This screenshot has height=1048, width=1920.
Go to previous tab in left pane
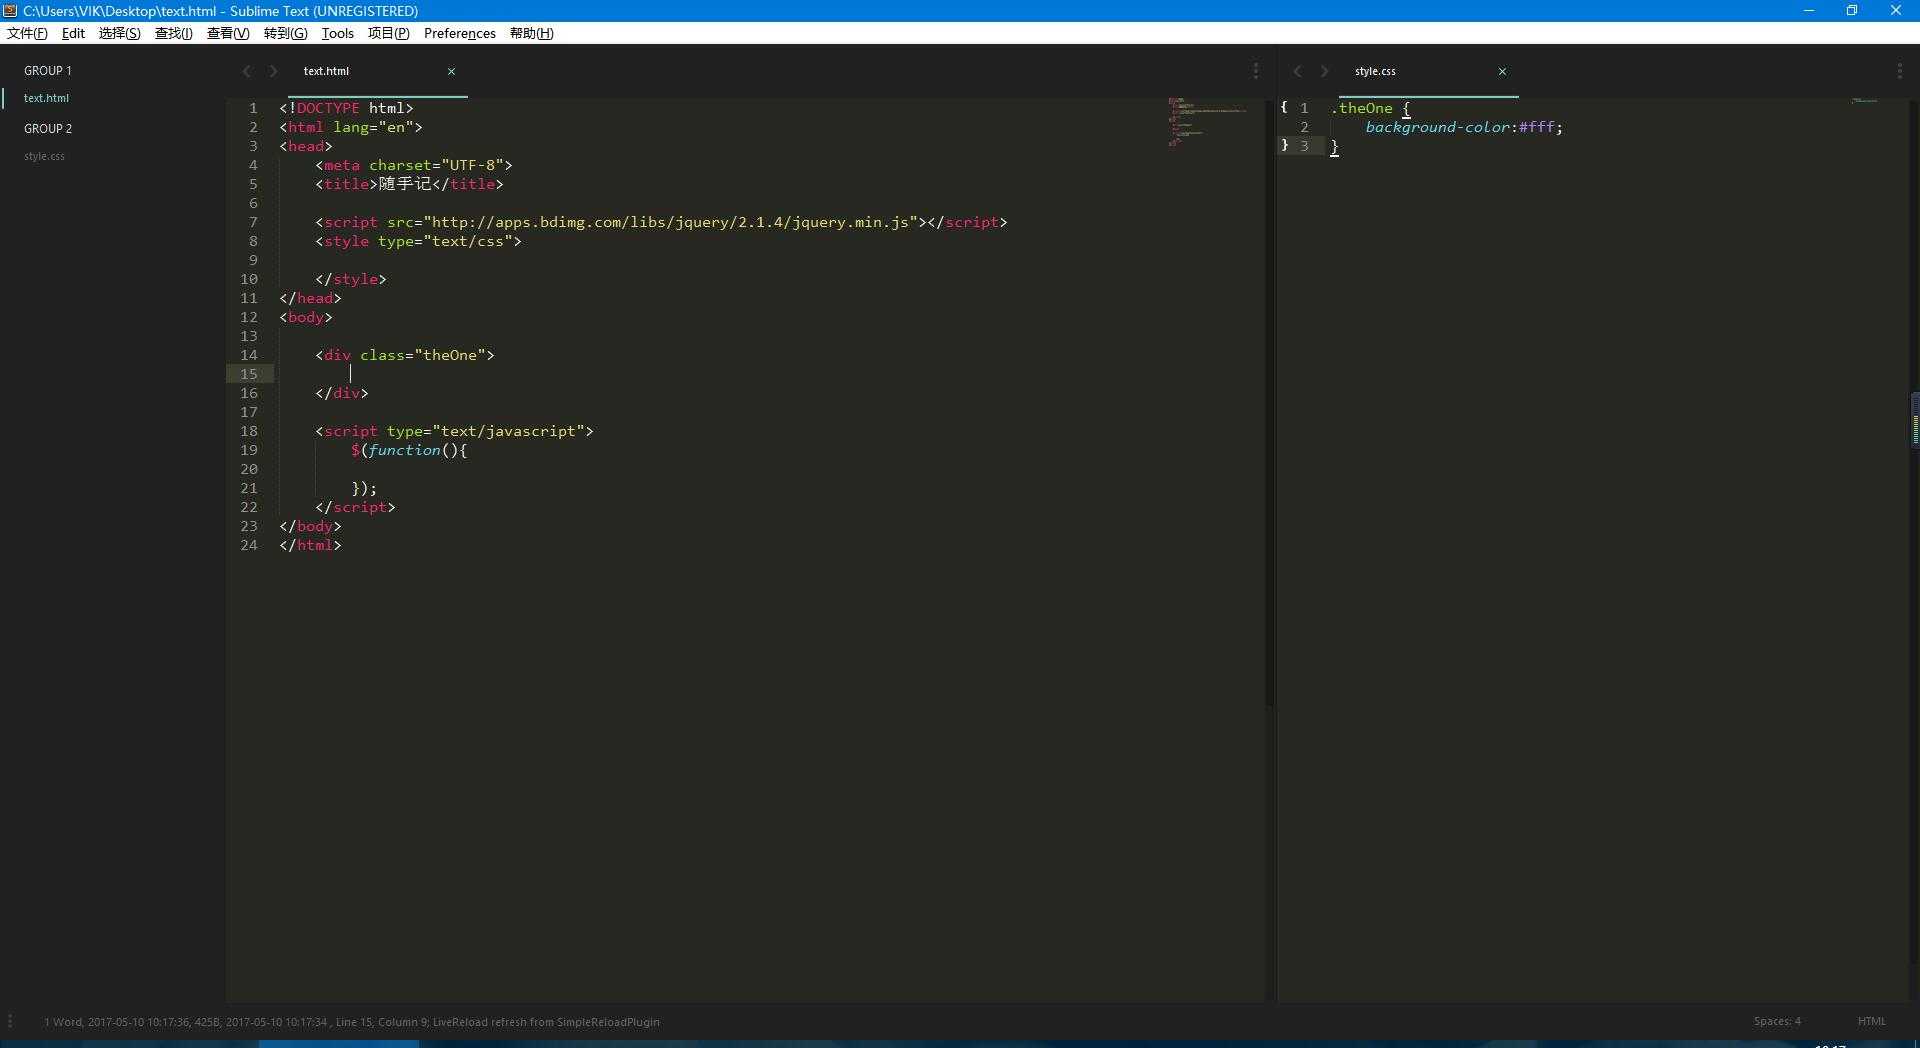click(x=247, y=71)
